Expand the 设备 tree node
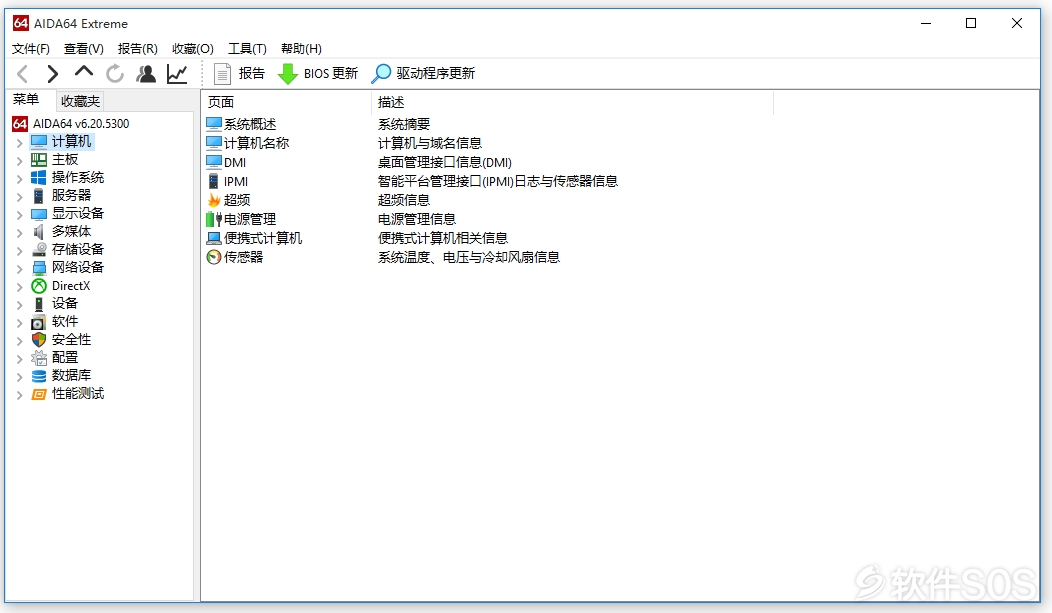The height and width of the screenshot is (613, 1052). (19, 305)
